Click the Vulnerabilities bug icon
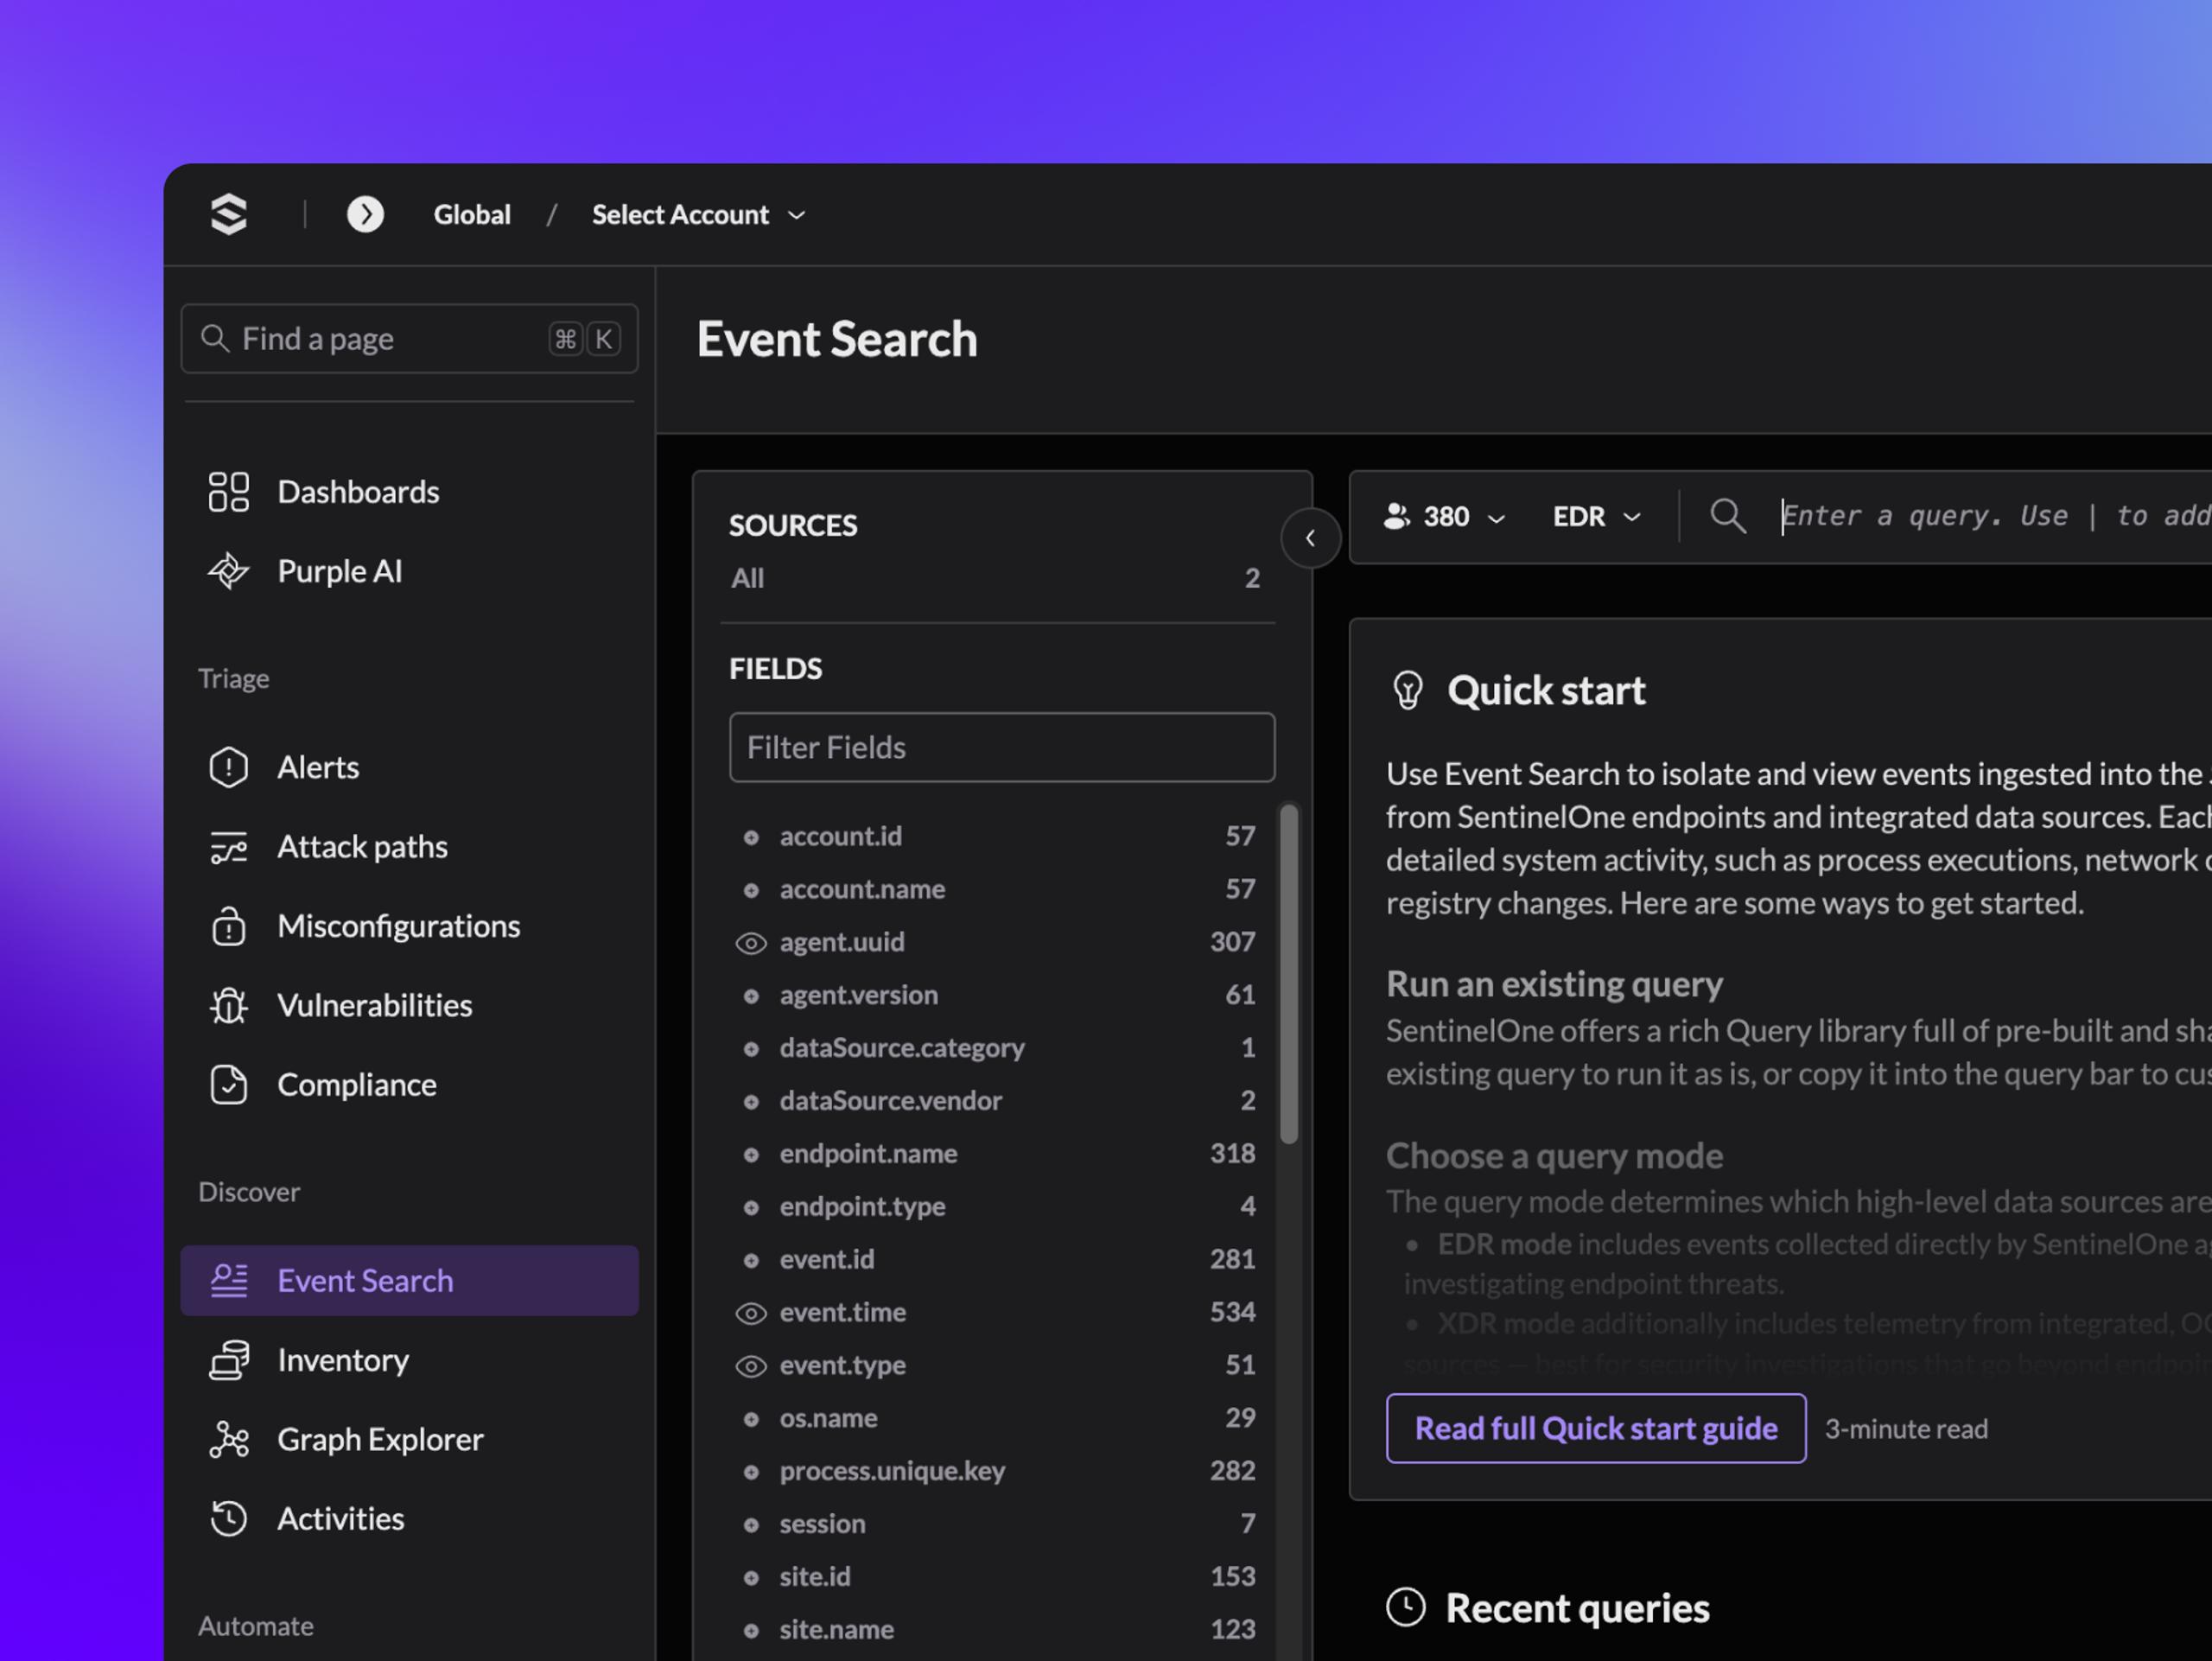The image size is (2212, 1661). tap(229, 1005)
